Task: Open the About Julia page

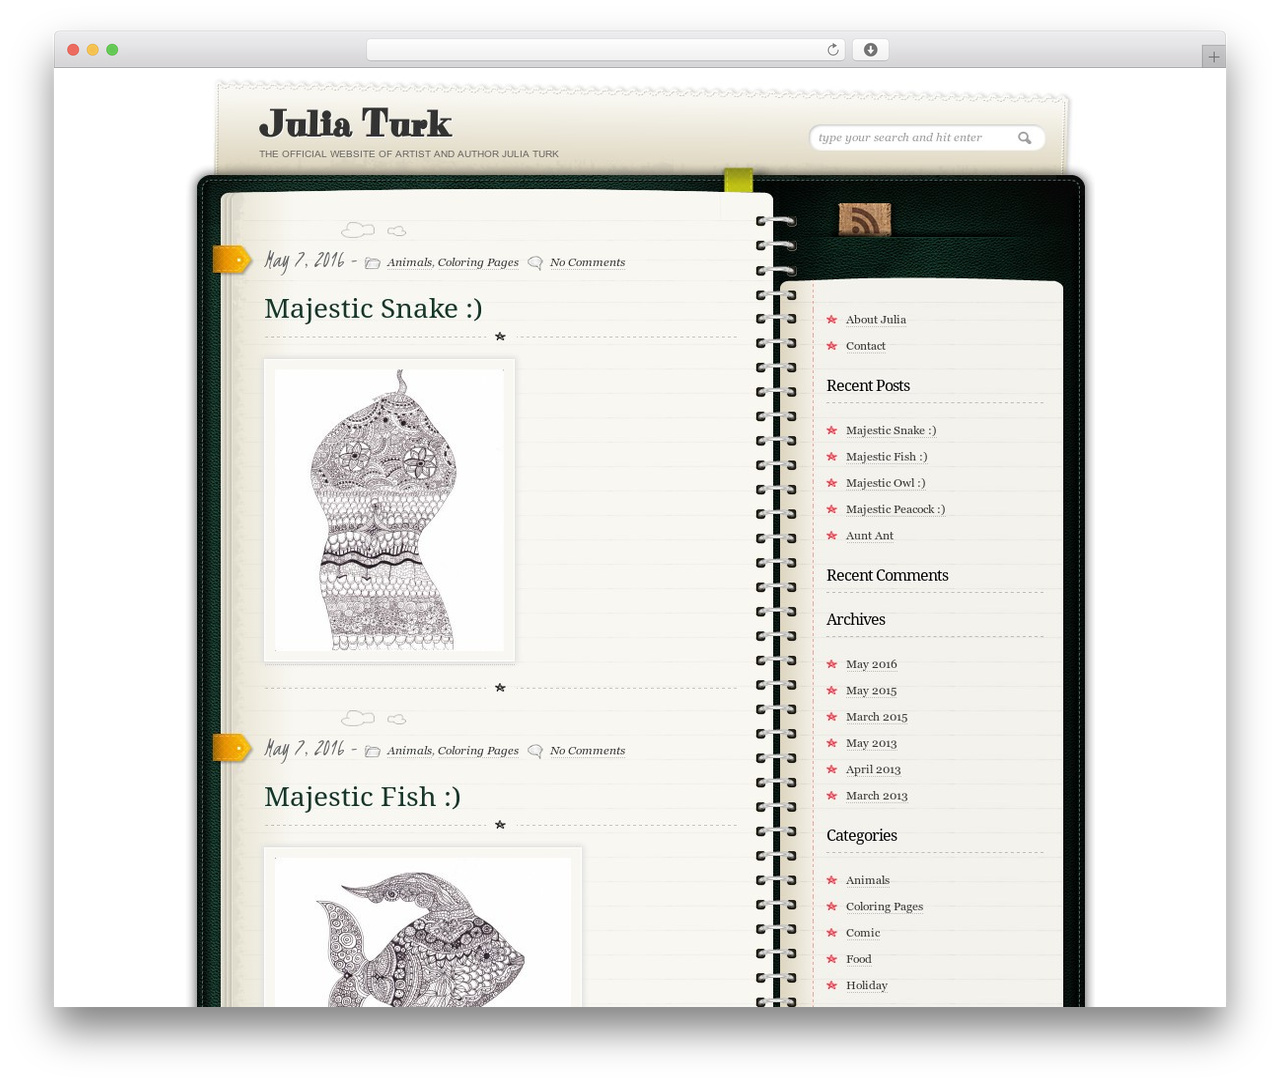Action: click(x=876, y=319)
